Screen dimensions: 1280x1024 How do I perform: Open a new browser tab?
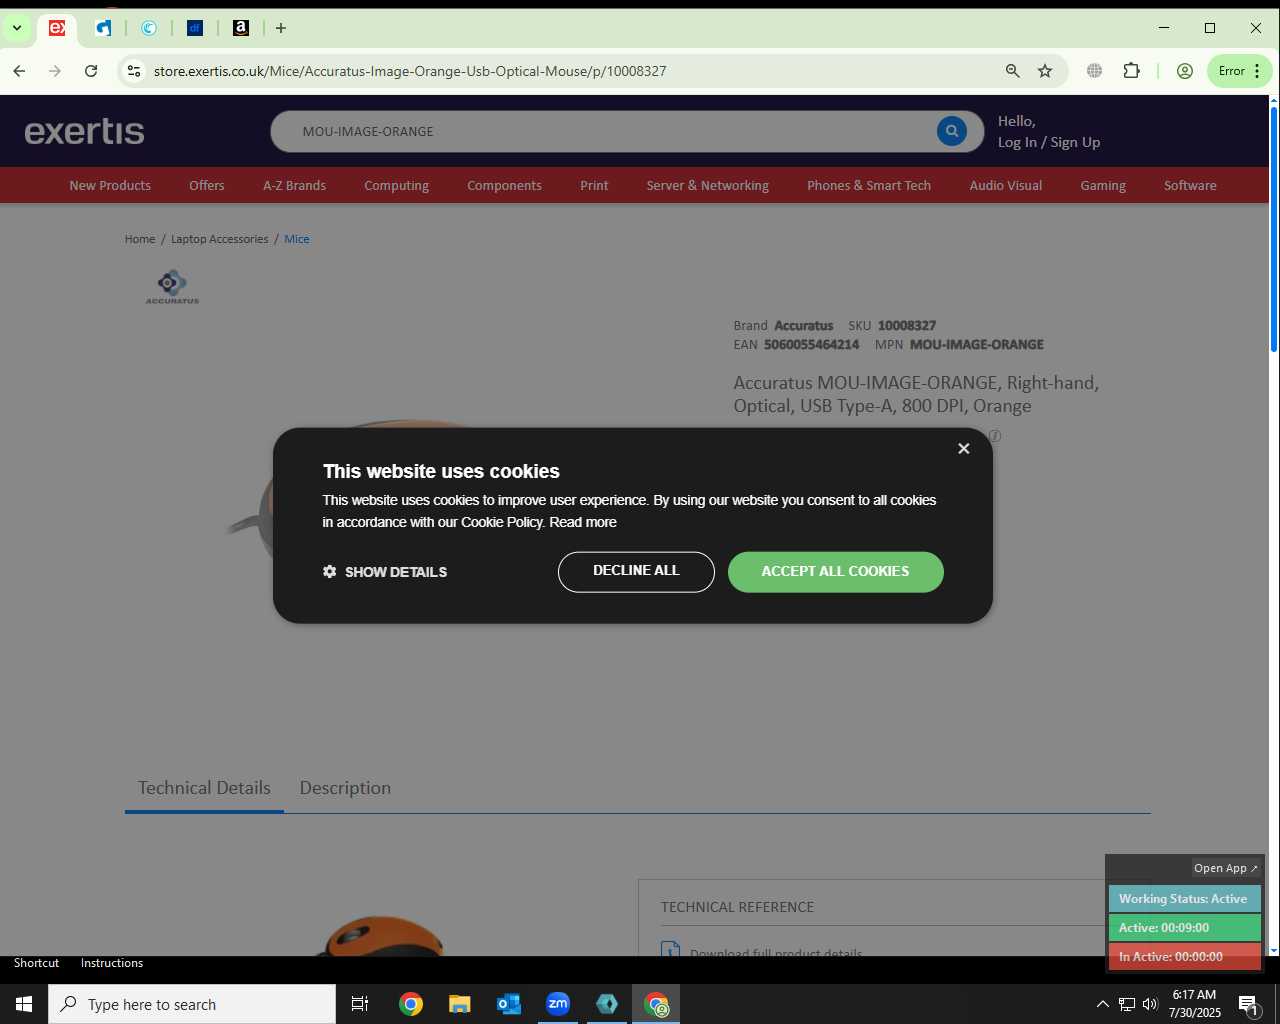(281, 28)
